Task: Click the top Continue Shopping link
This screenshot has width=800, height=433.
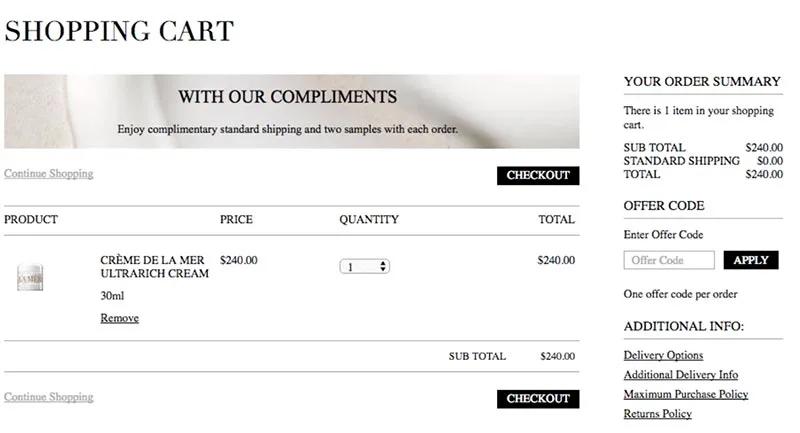Action: (x=49, y=173)
